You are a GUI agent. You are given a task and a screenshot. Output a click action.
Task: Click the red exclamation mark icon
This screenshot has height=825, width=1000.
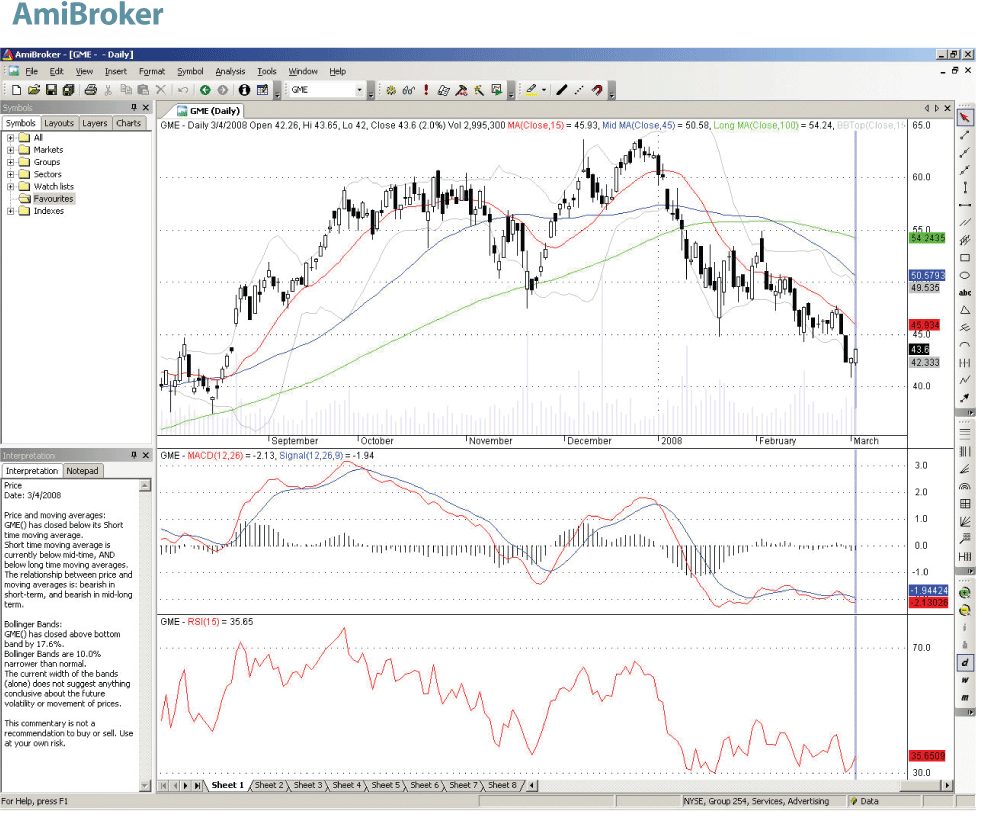click(426, 90)
